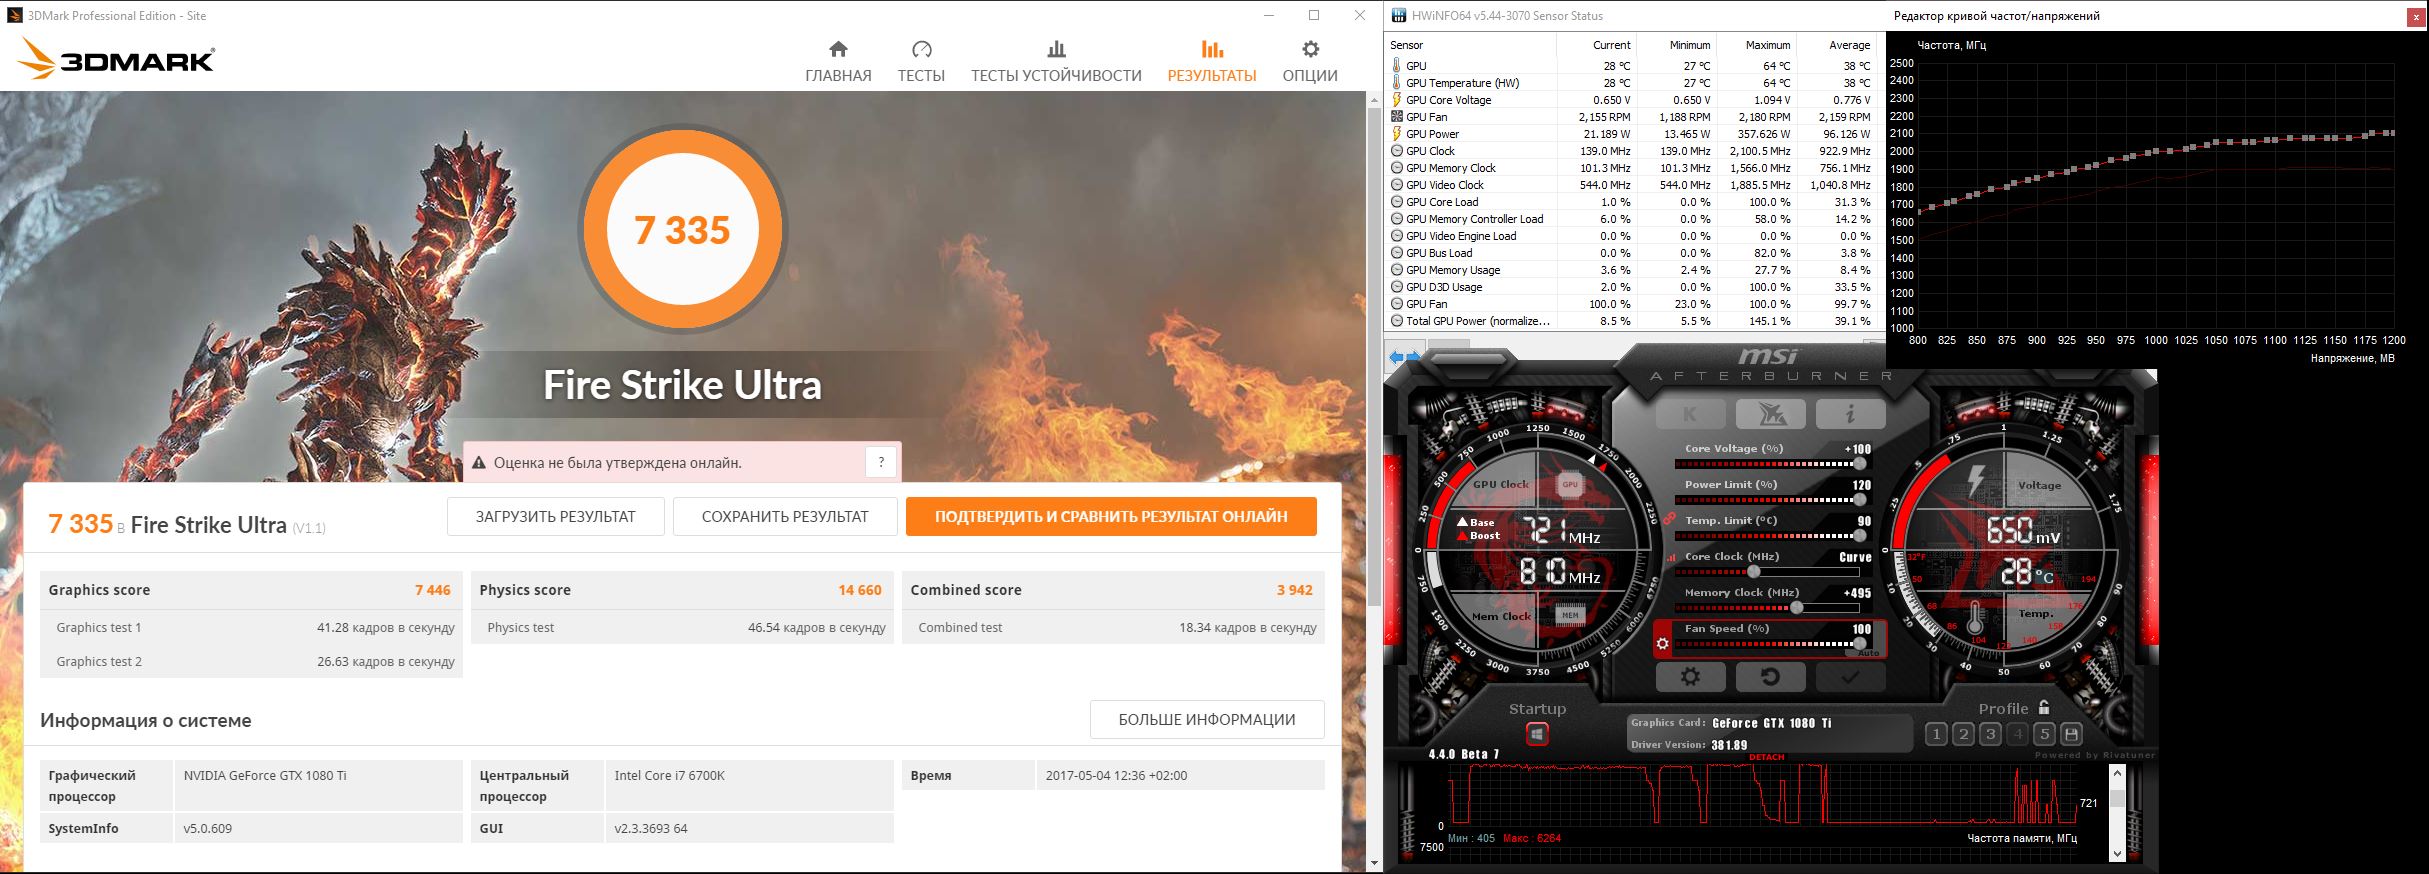Save the current Afterburner profile

(2071, 735)
